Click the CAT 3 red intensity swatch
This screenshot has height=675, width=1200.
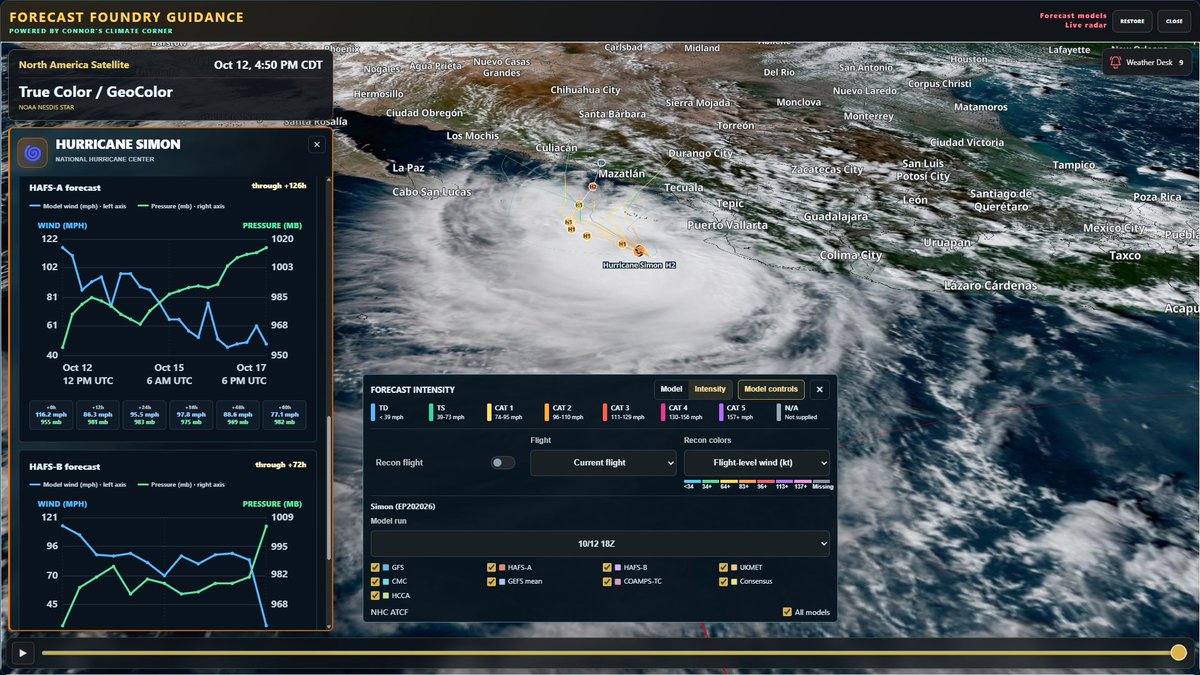point(605,412)
